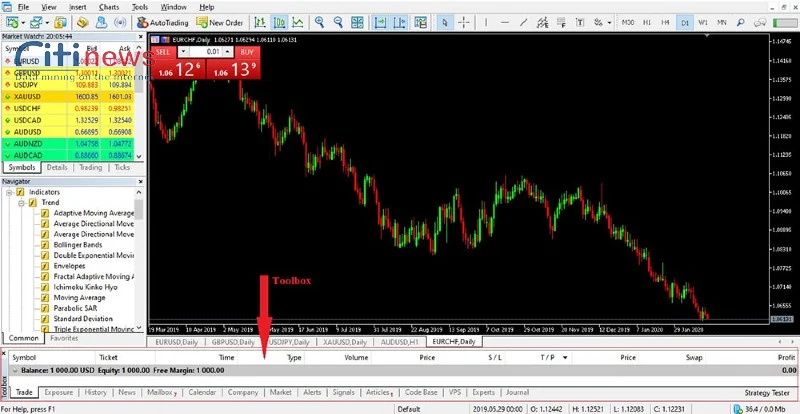Draw a horizontal line on chart
Image resolution: width=800 pixels, height=414 pixels.
click(505, 22)
